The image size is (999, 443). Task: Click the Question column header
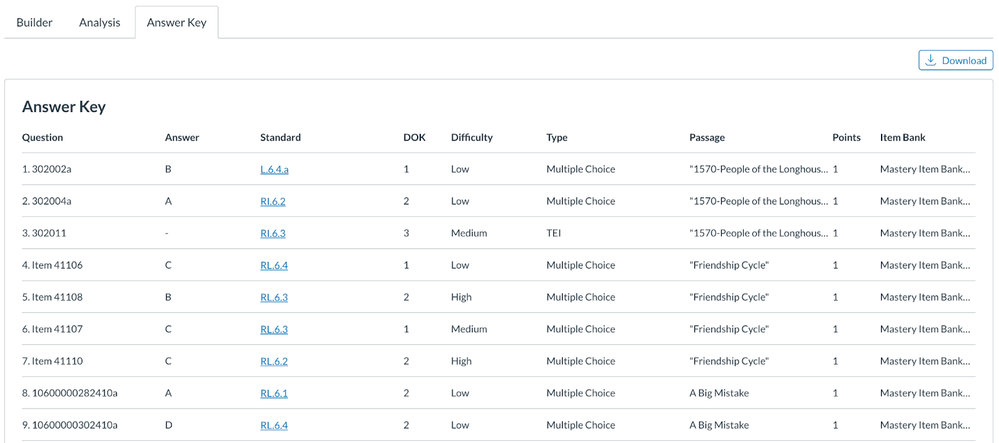tap(43, 137)
